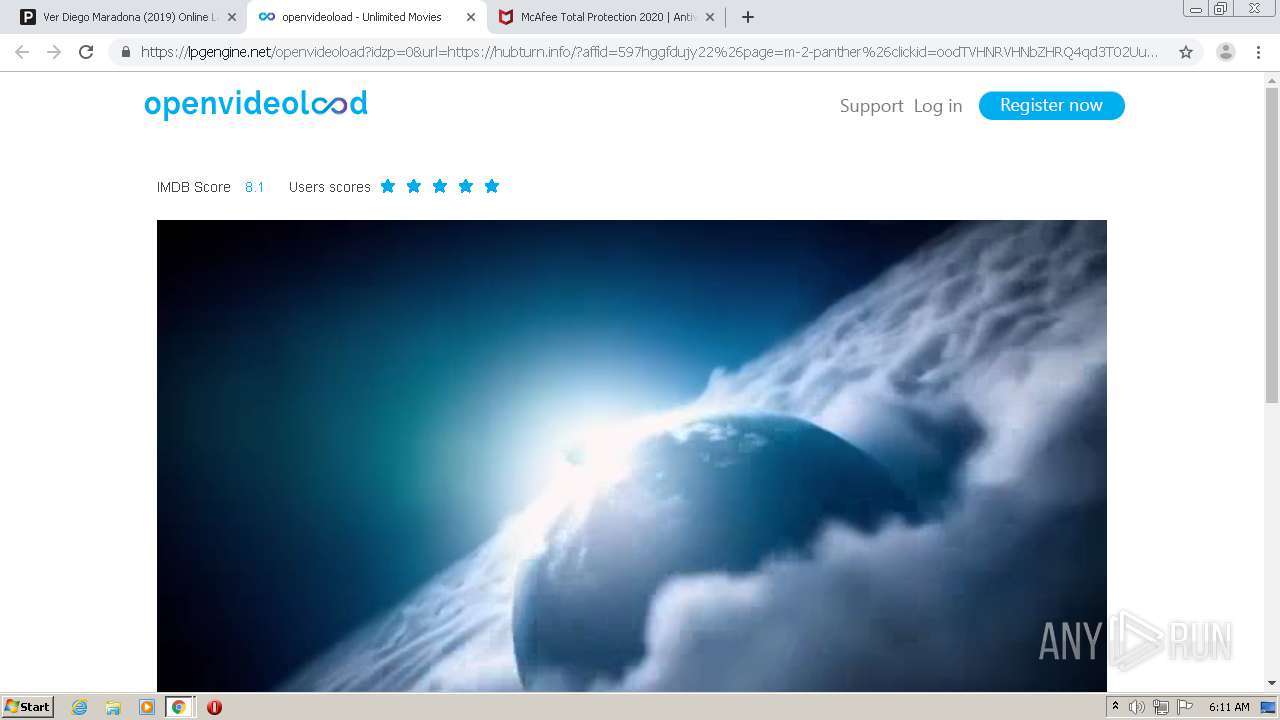This screenshot has height=720, width=1280.
Task: Click the Users scores label
Action: point(330,187)
